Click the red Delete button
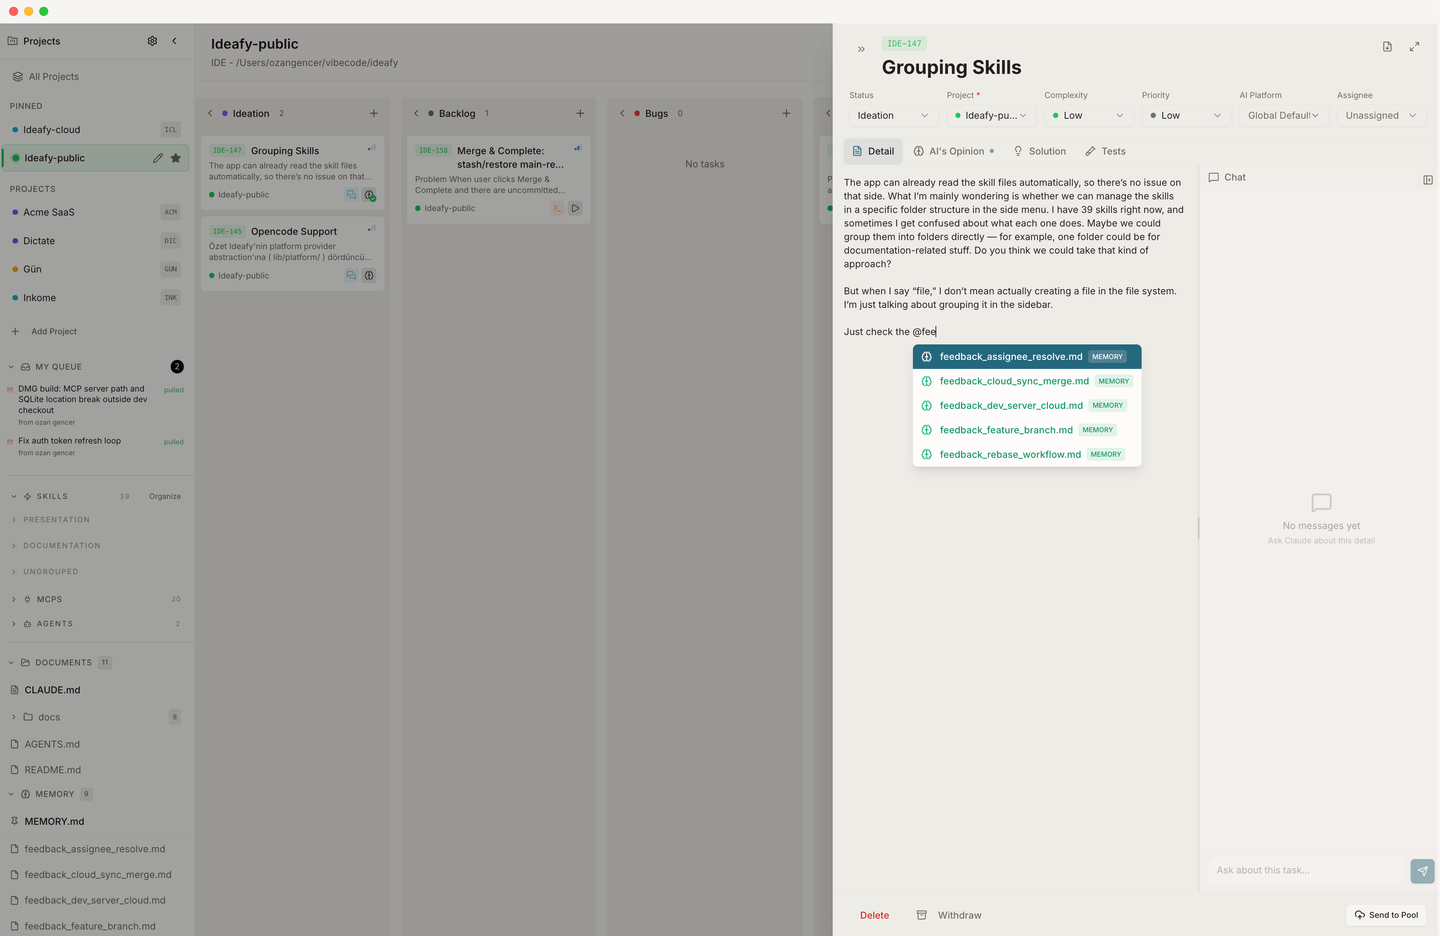The height and width of the screenshot is (936, 1440). pos(874,915)
